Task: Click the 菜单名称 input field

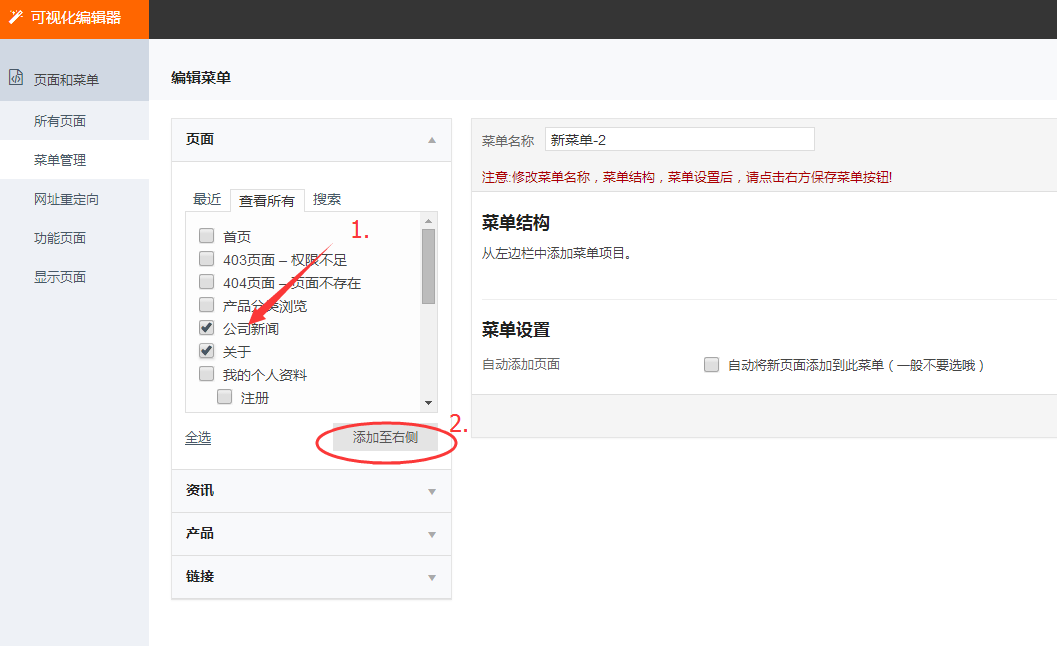Action: point(680,139)
